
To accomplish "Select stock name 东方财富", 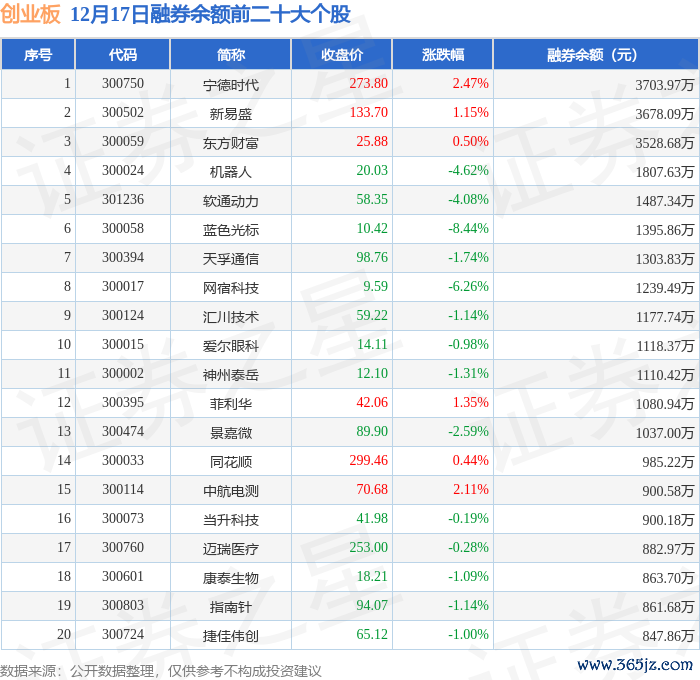I will click(x=230, y=143).
